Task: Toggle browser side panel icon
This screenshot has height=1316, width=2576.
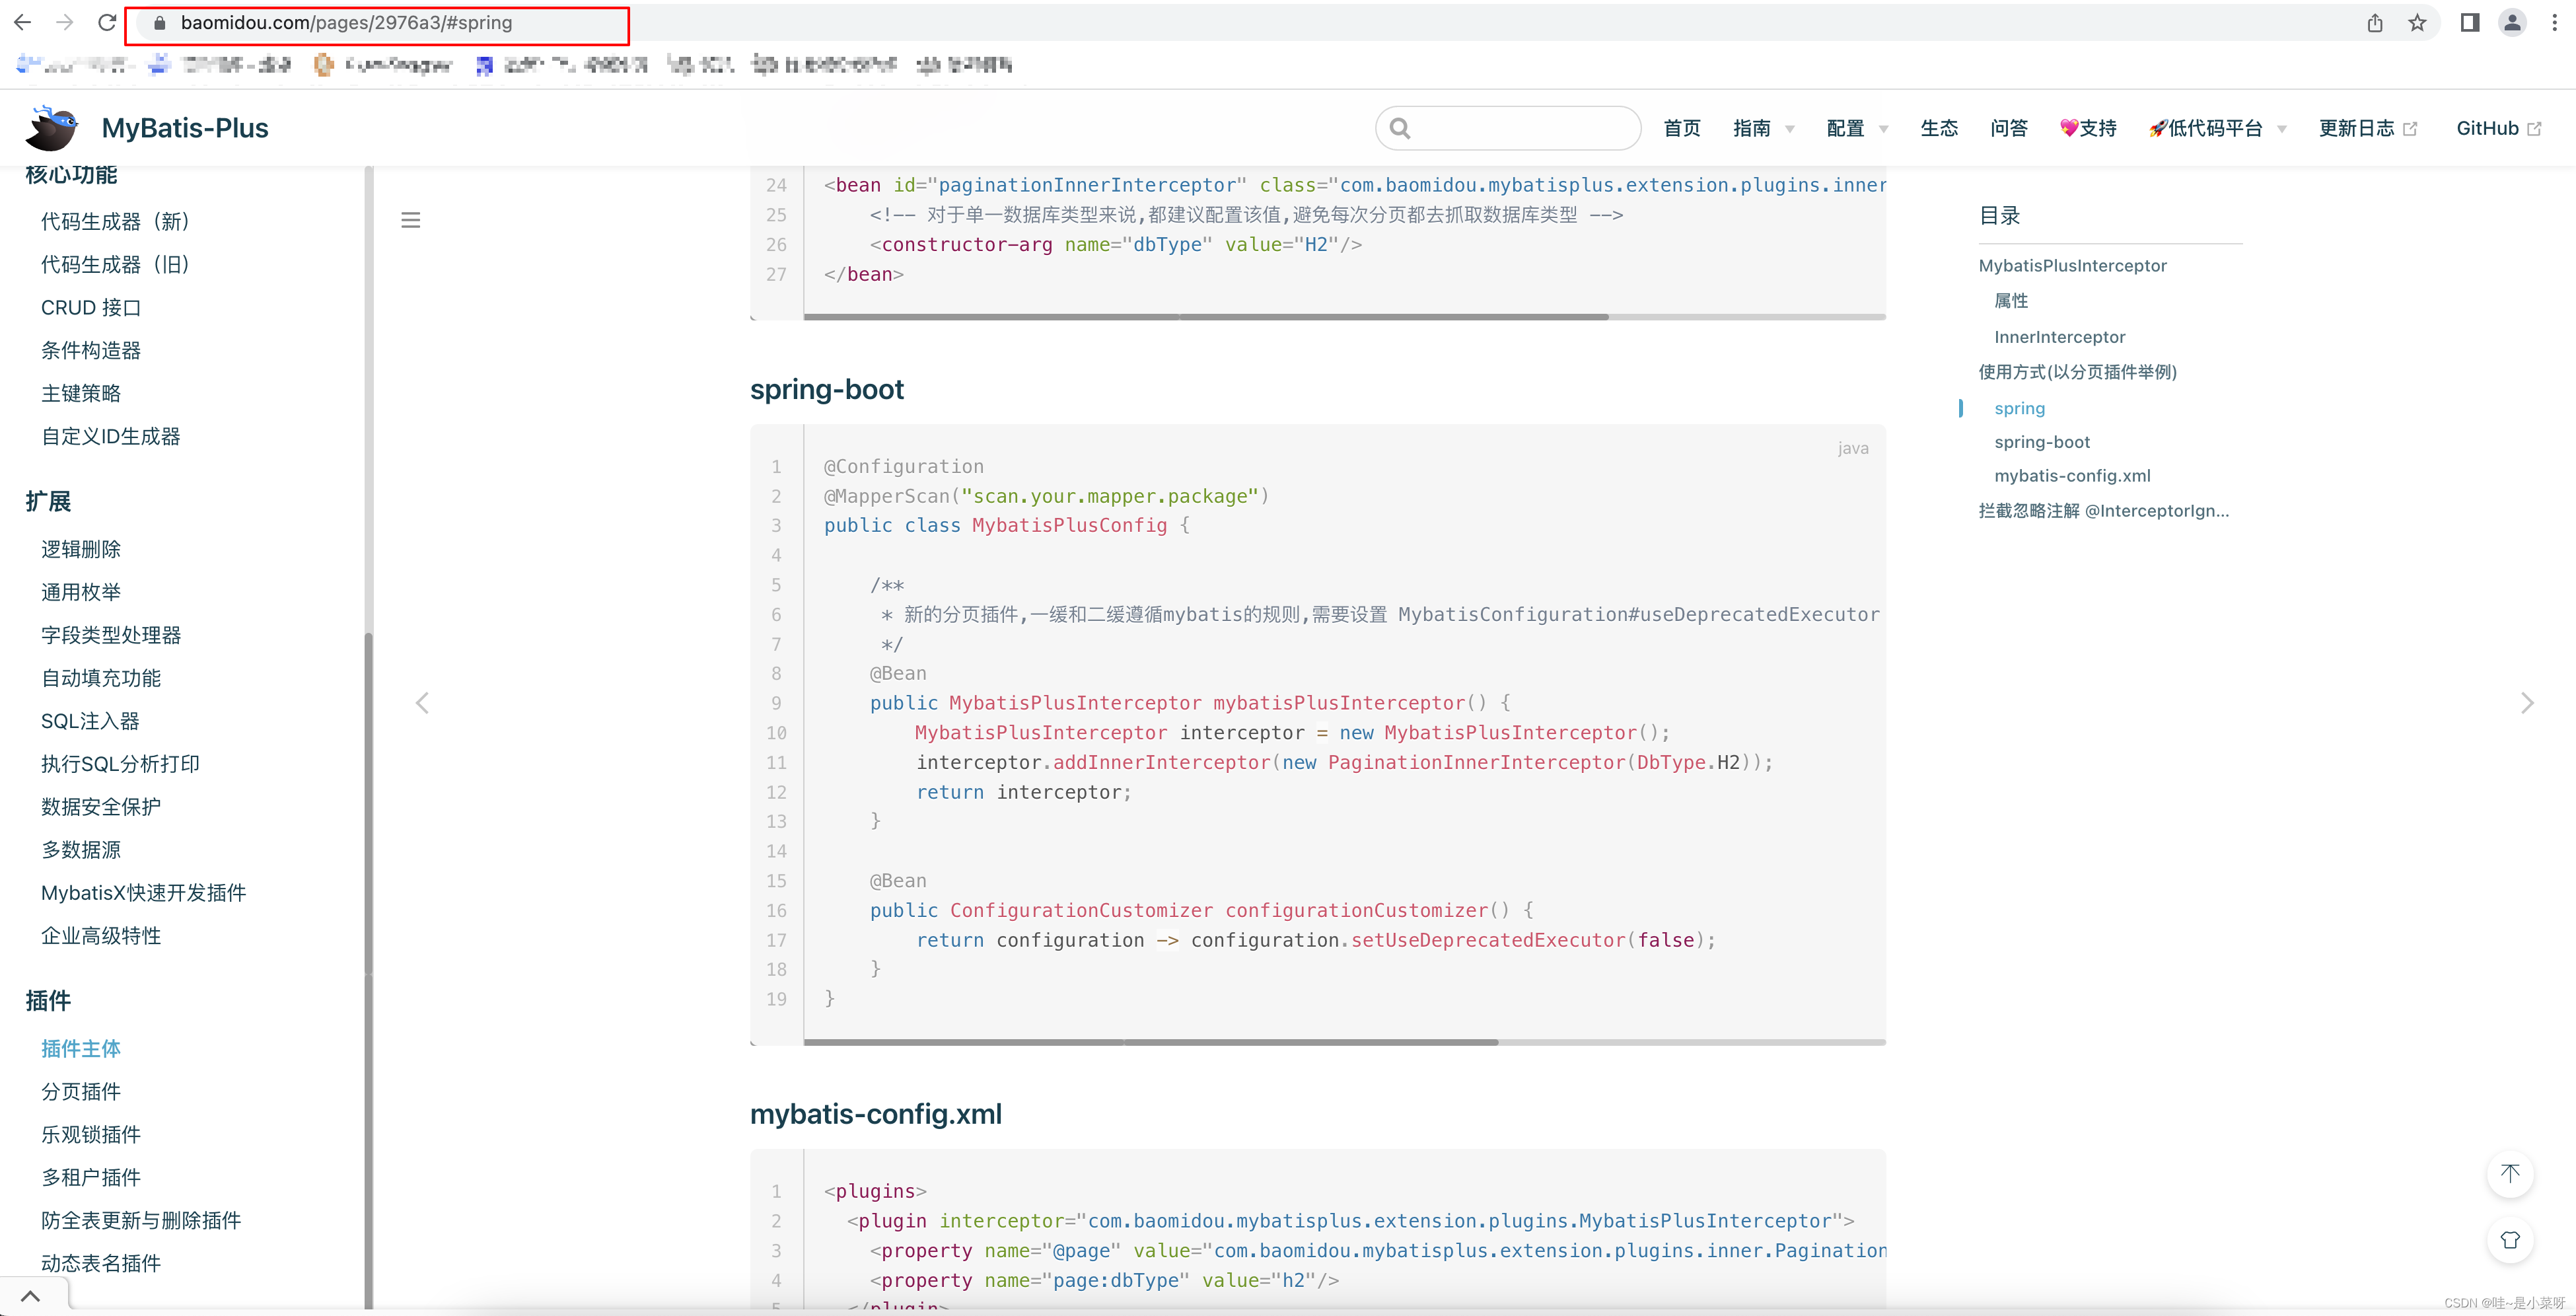Action: point(2469,23)
